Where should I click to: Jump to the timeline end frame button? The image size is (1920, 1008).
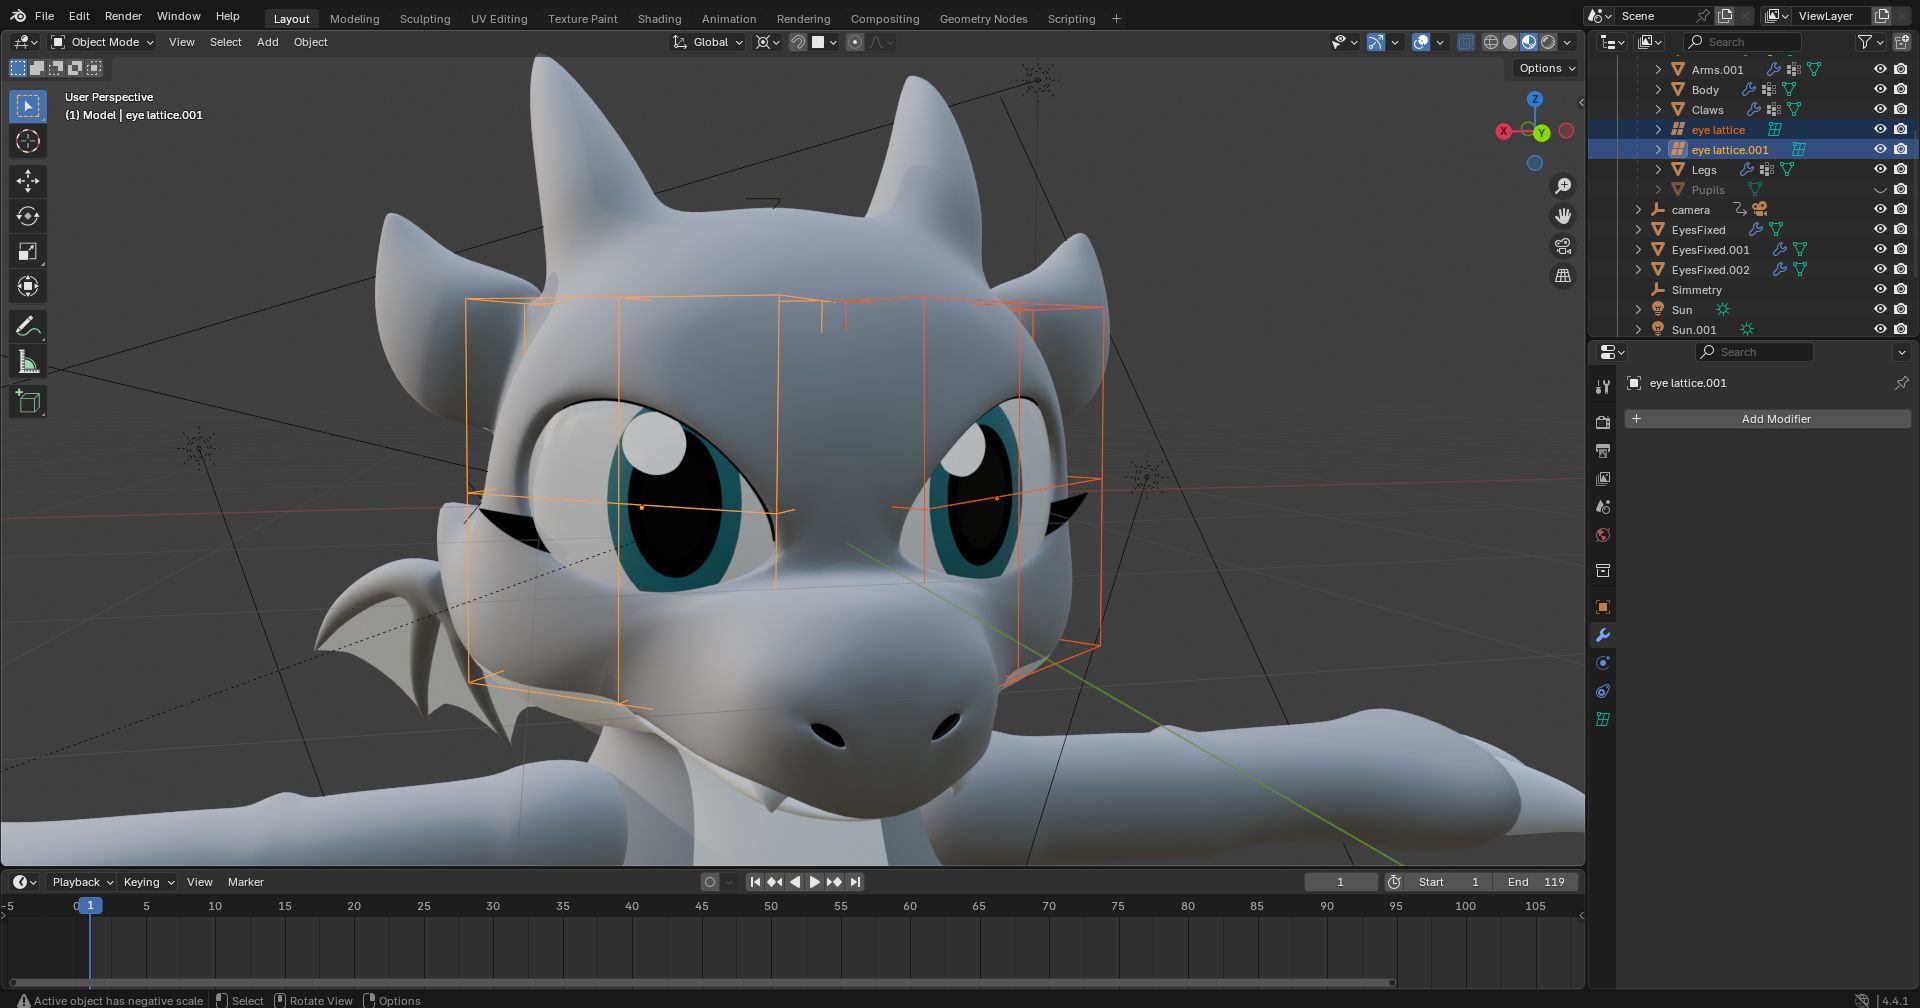(855, 882)
